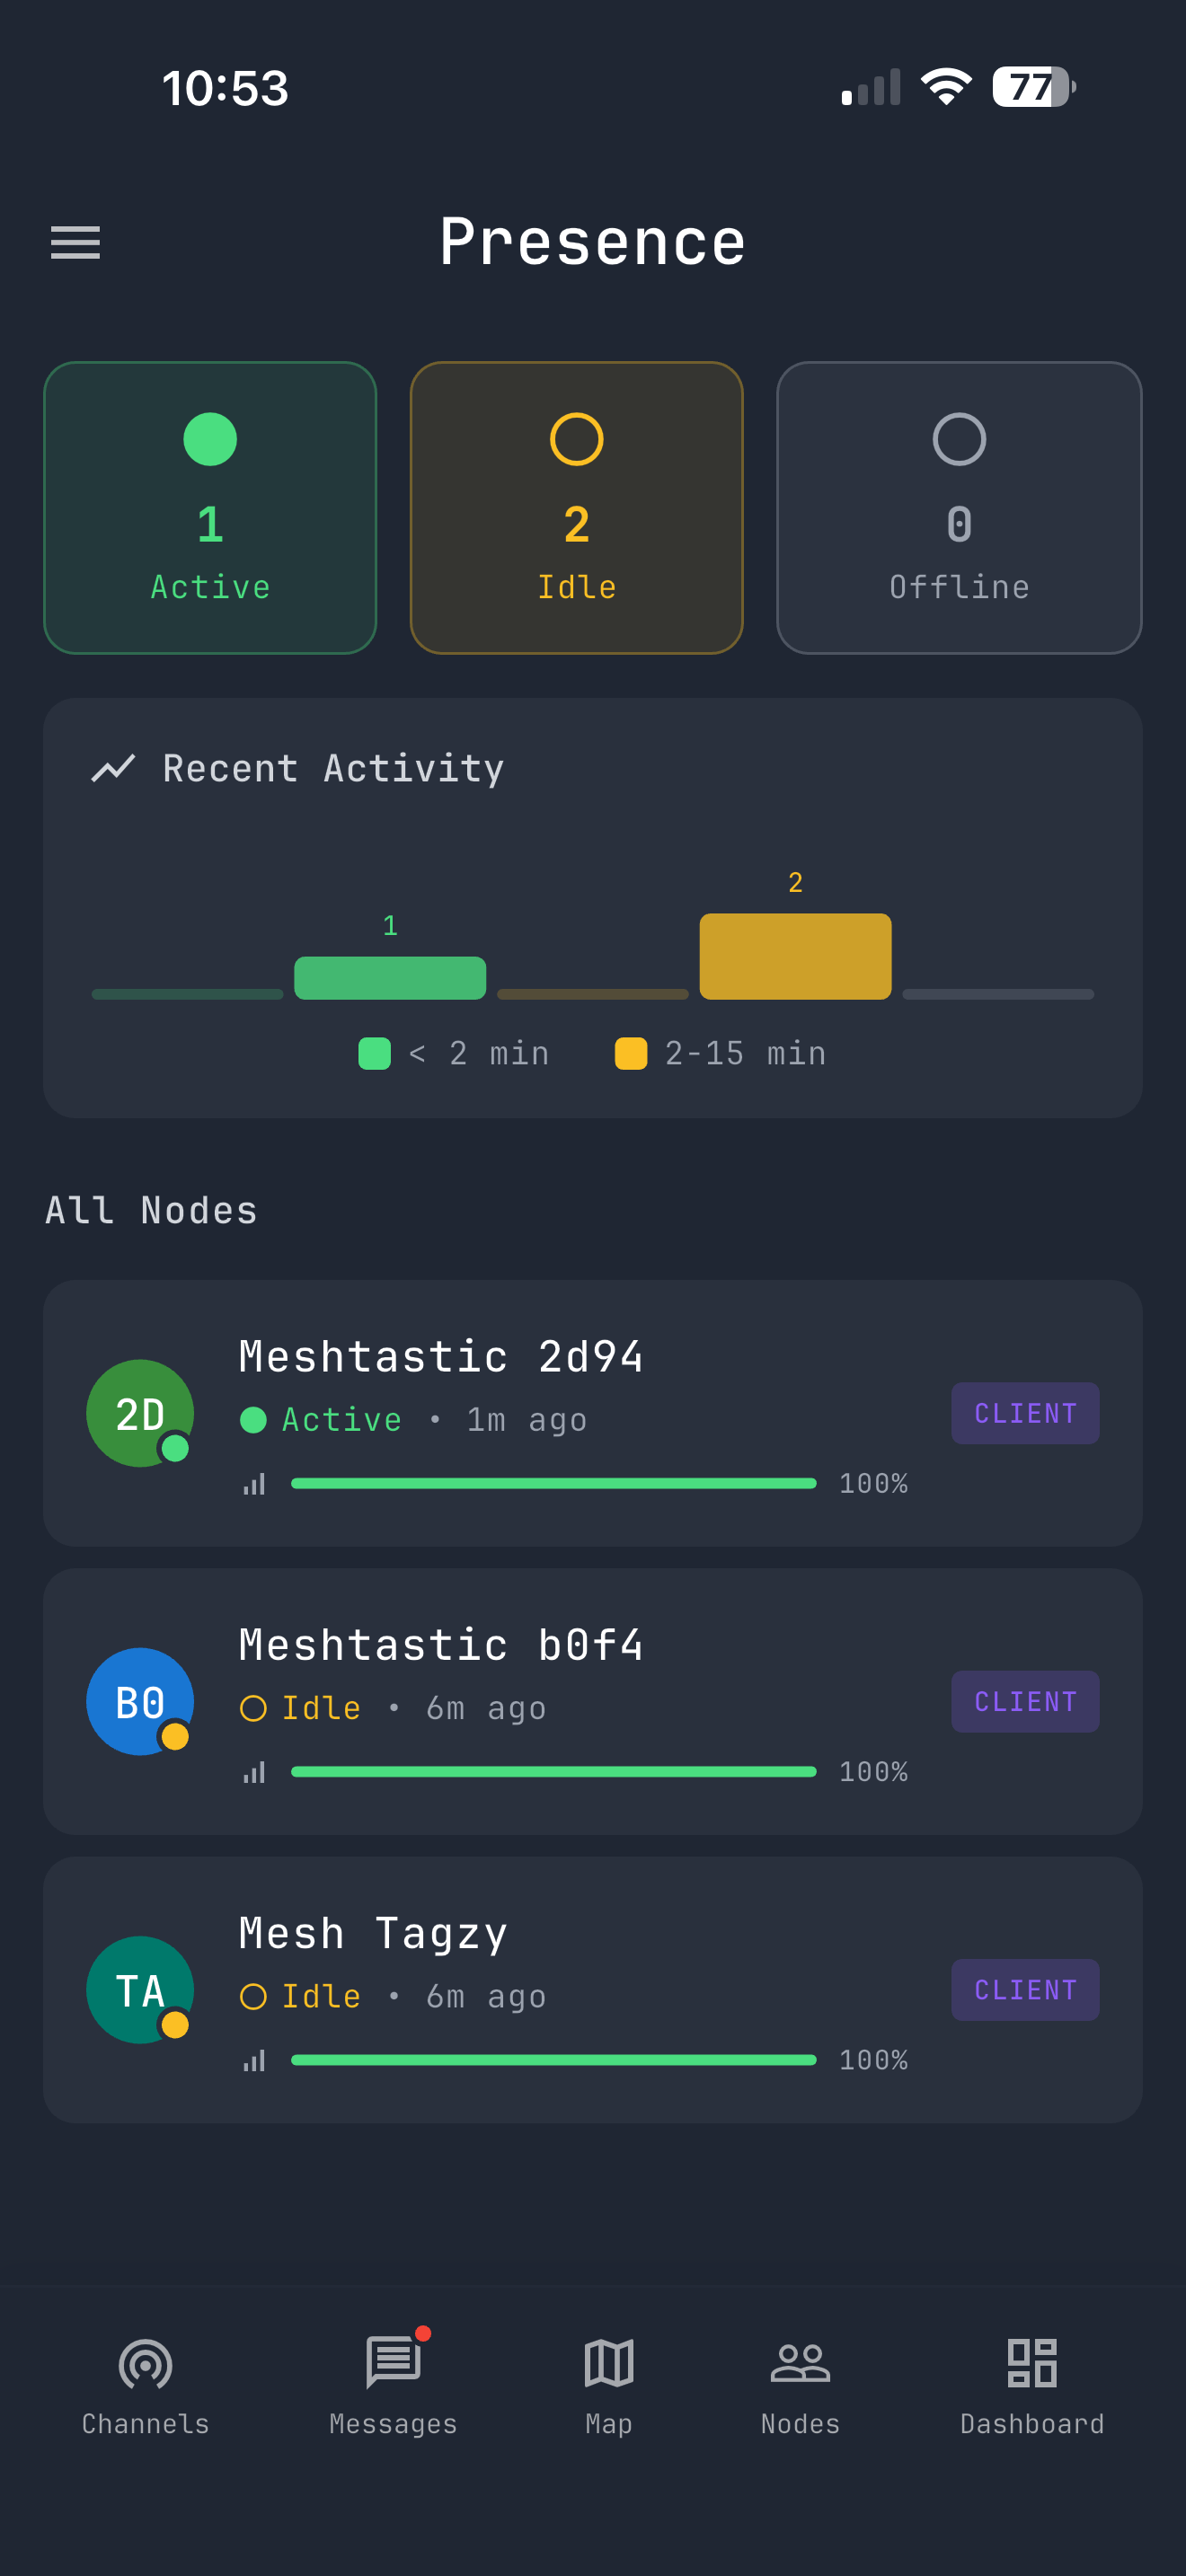Tap the 2D avatar of Meshtastic 2d94
Screen dimensions: 1186x2576
(140, 1413)
